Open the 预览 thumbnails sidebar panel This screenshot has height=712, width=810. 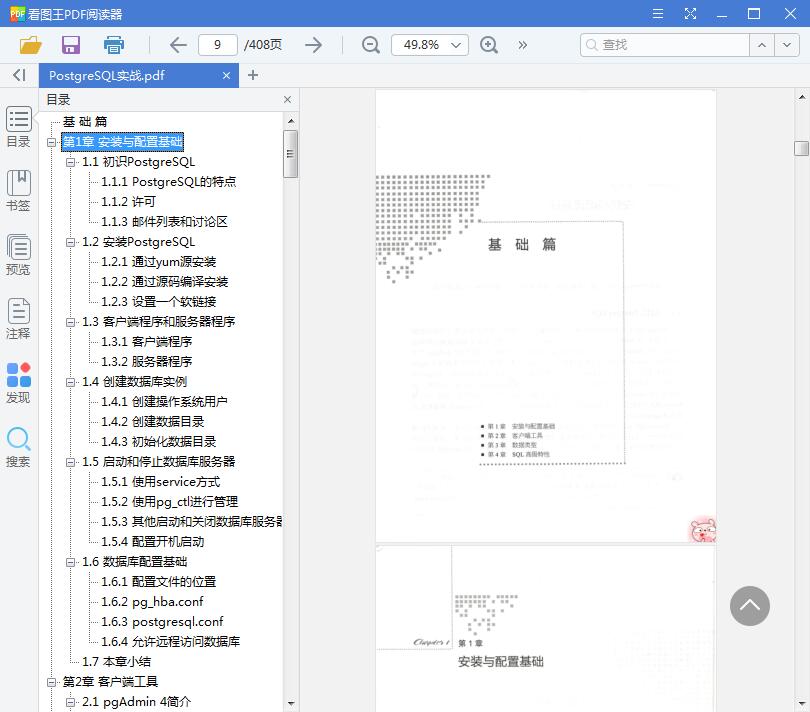(x=19, y=255)
